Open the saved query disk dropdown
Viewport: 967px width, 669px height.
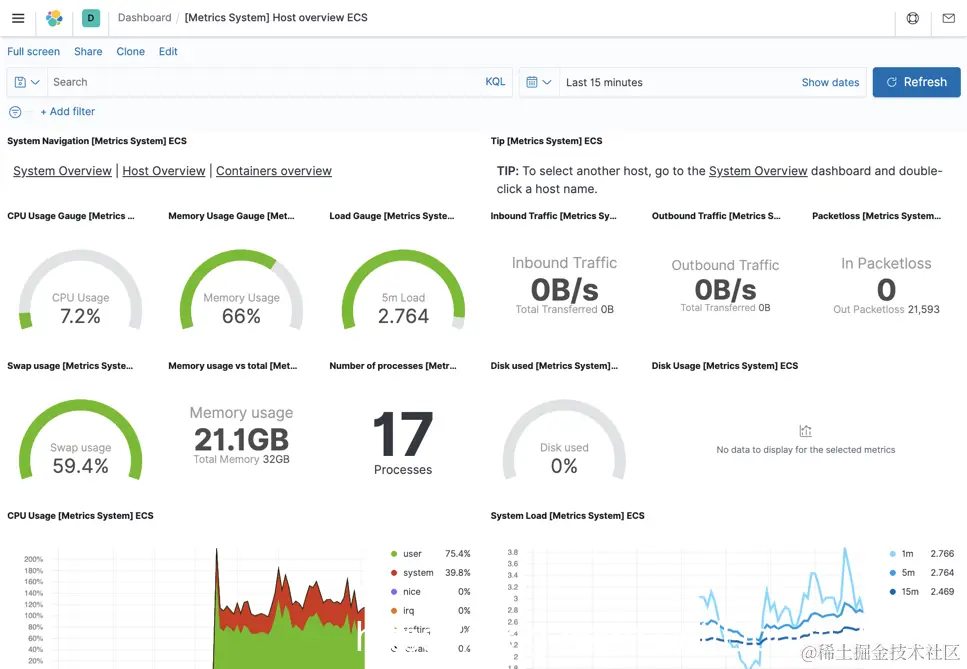tap(27, 82)
